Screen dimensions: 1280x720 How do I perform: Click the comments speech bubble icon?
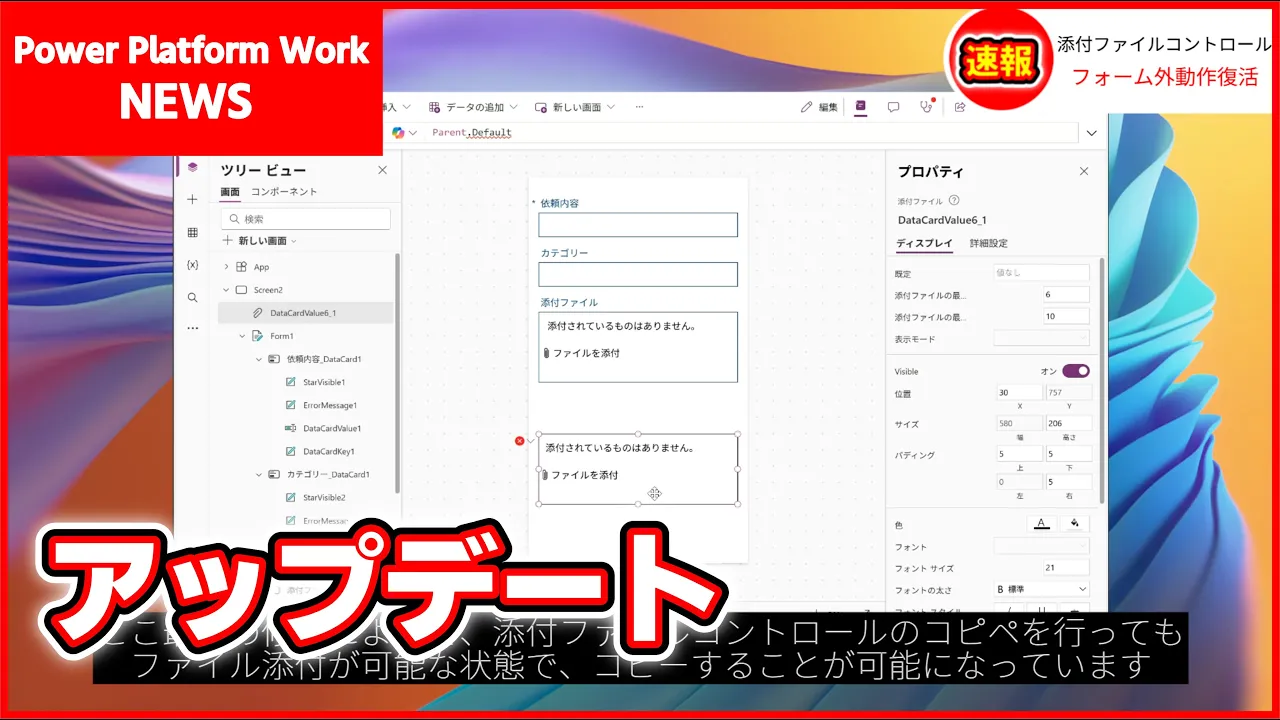894,107
